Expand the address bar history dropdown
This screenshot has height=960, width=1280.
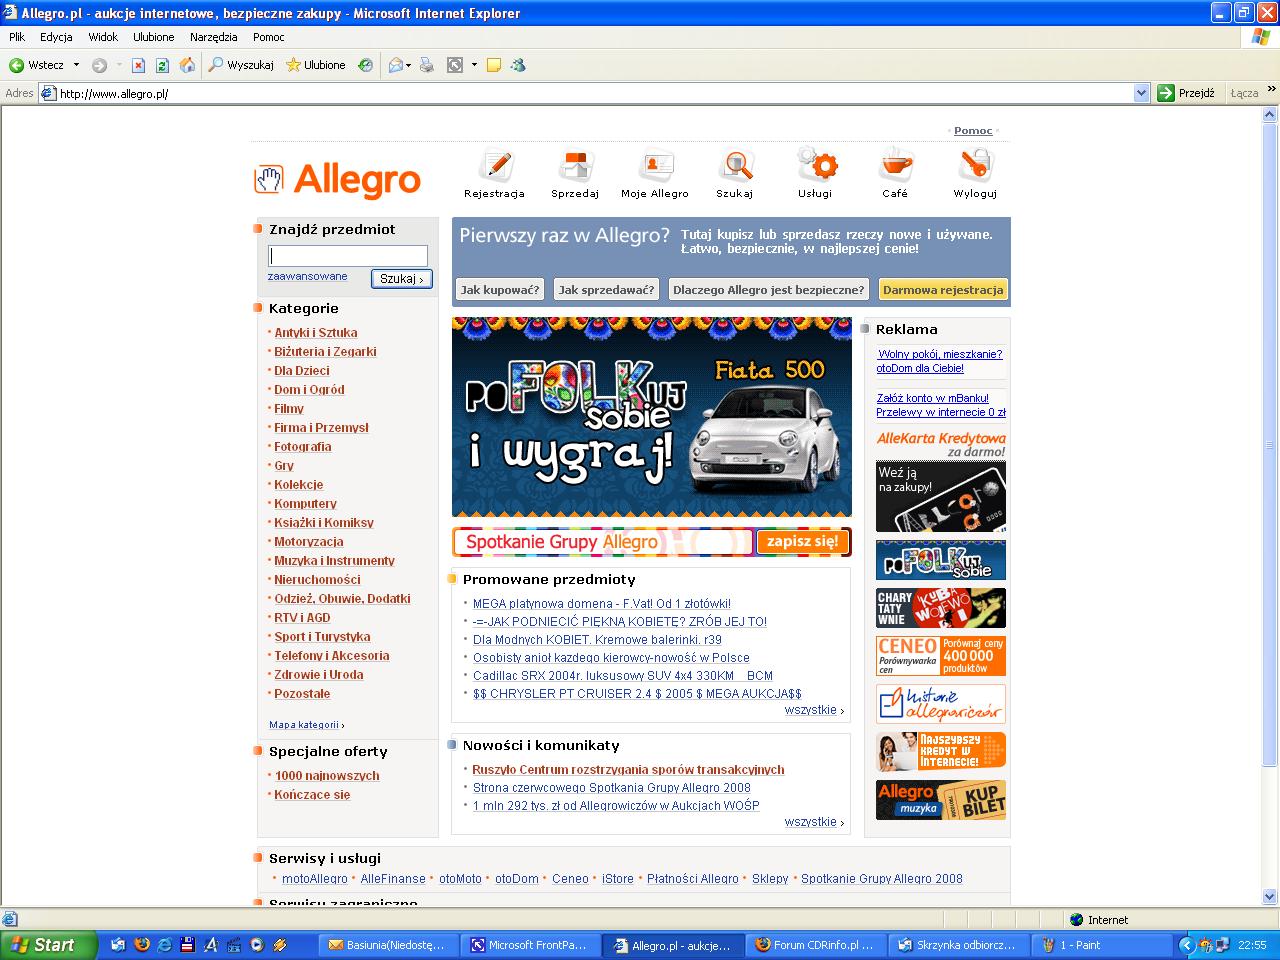tap(1142, 93)
